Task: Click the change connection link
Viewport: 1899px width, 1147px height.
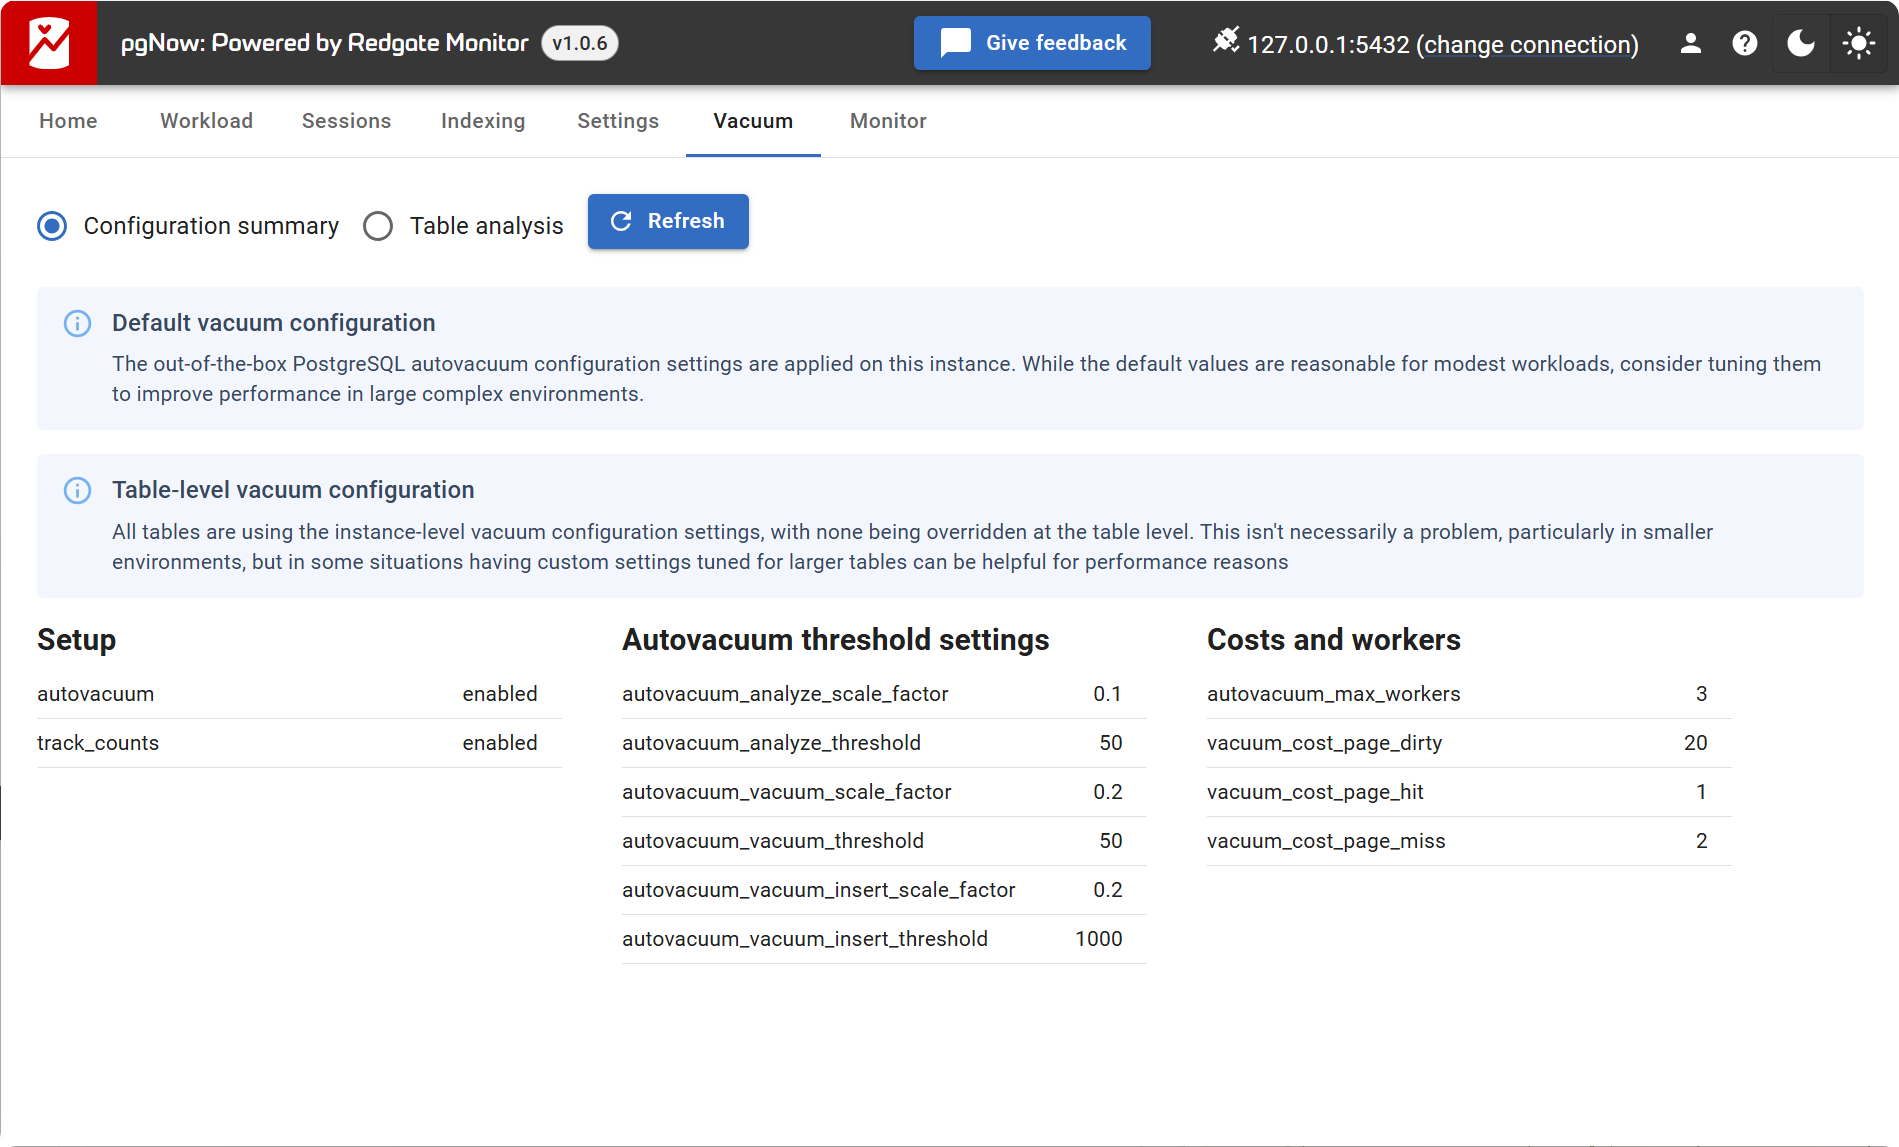Action: point(1527,45)
